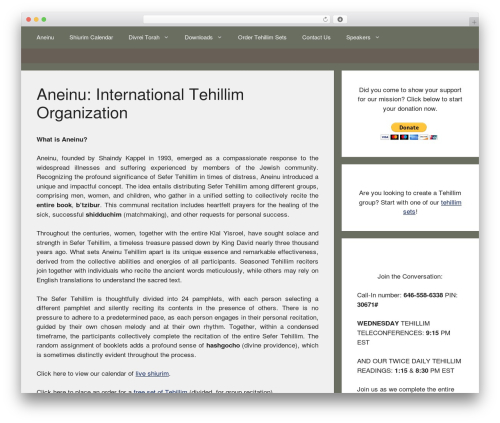
Task: Click the call-in number 646-558-6338
Action: click(x=423, y=295)
